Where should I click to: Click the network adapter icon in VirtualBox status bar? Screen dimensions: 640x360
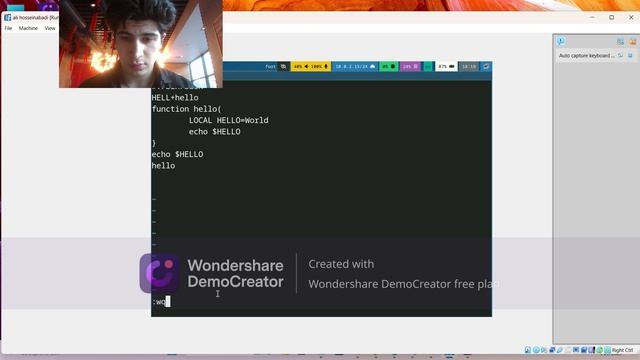(x=552, y=350)
